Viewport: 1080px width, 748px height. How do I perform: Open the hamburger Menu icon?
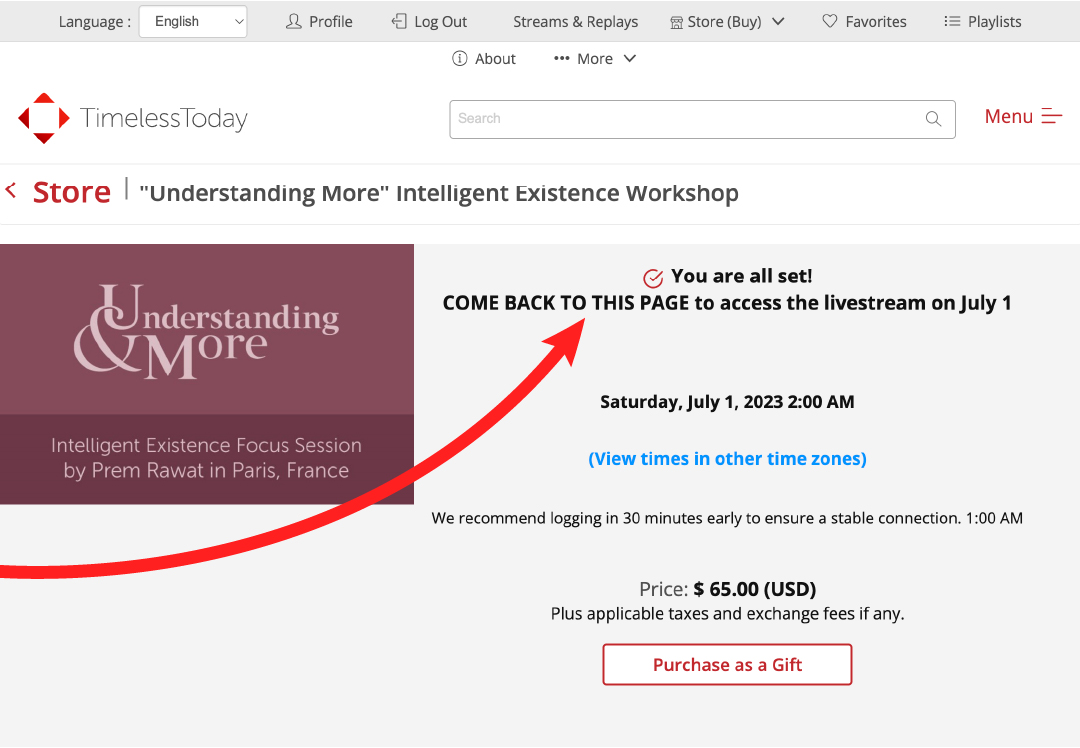1052,116
